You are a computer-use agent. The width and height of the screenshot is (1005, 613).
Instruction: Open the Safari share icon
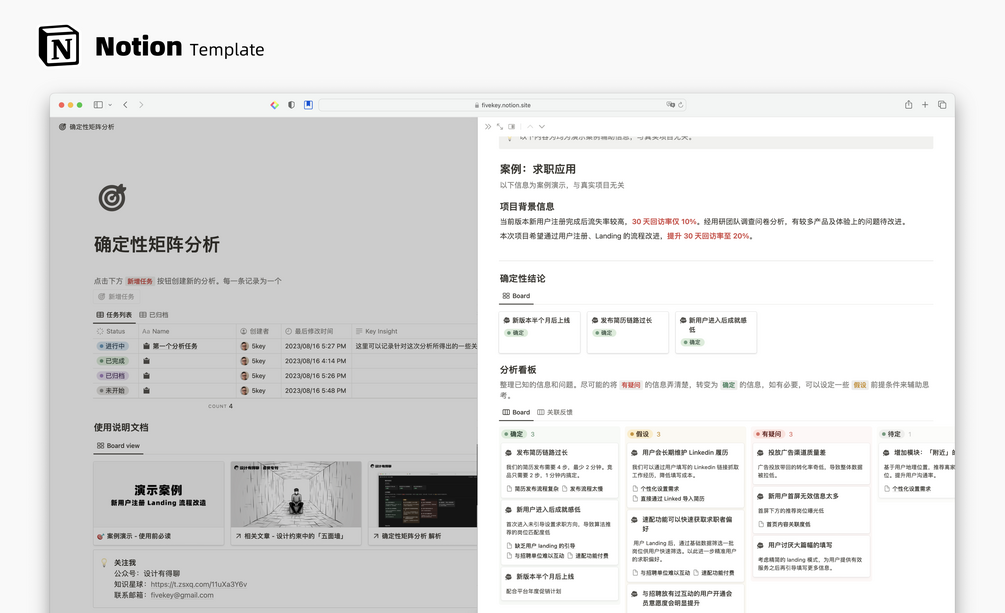click(908, 105)
